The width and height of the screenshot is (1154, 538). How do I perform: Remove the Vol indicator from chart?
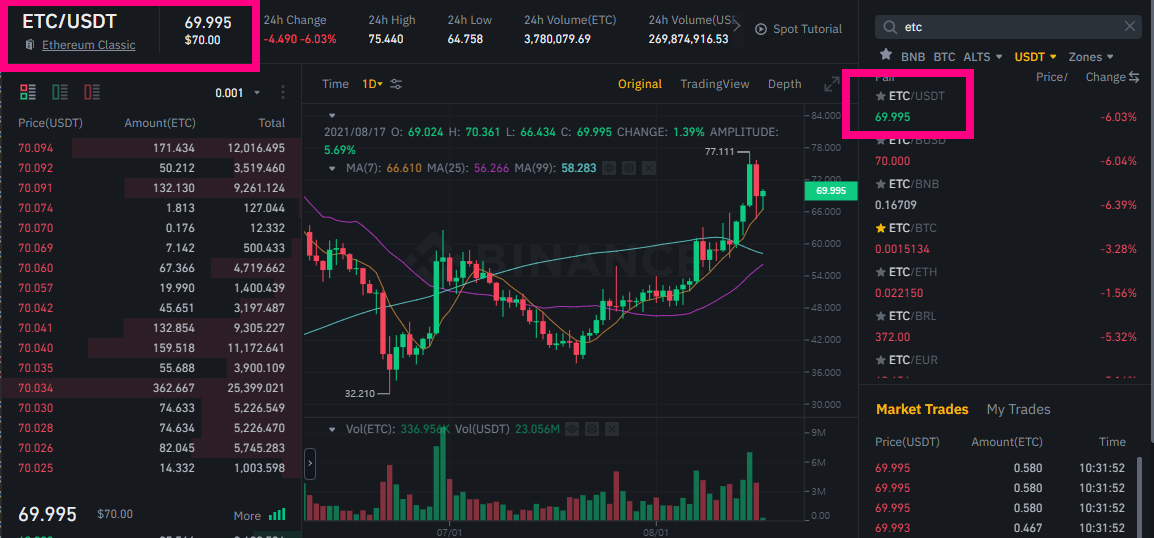click(x=612, y=428)
